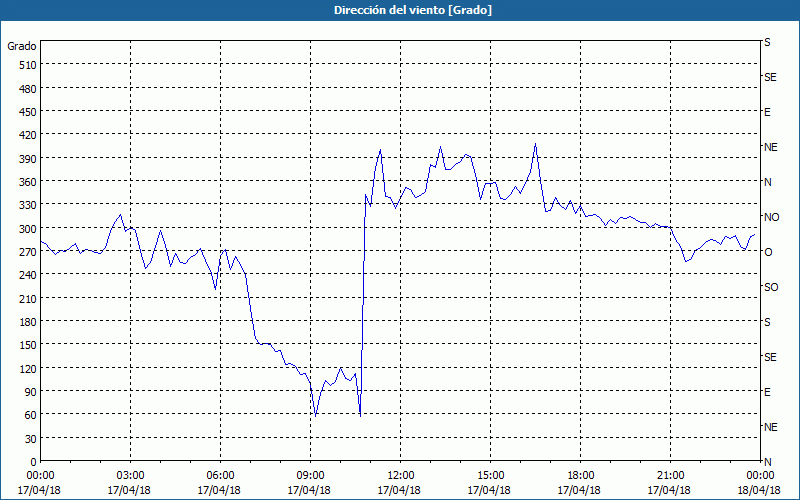Select the 09:00 time axis label

311,476
